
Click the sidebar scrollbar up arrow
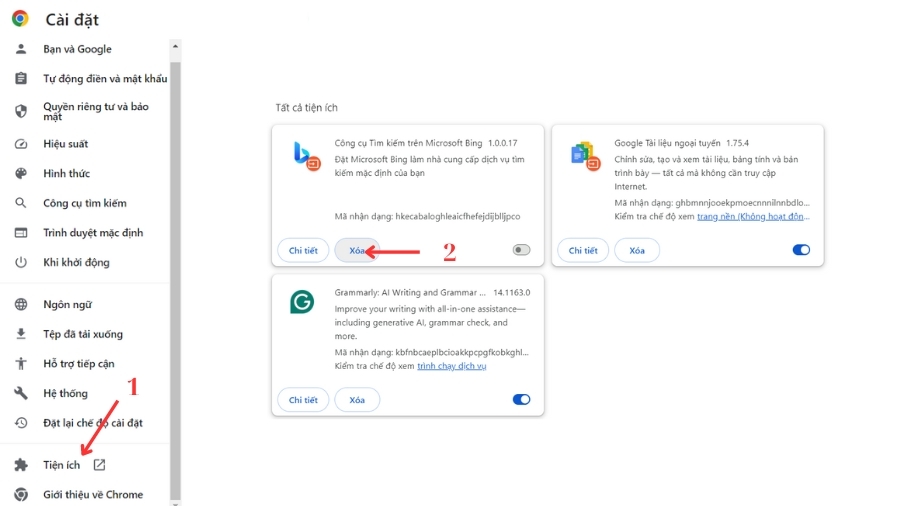click(175, 46)
